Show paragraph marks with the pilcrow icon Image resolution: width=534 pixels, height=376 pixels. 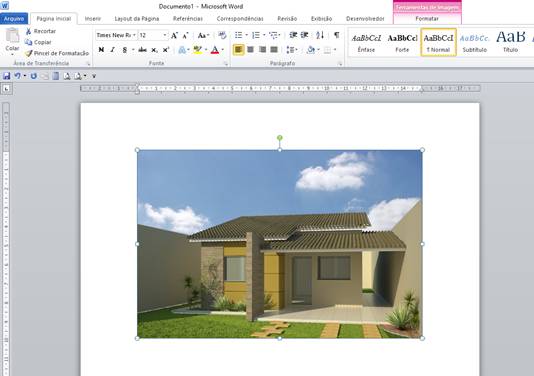pyautogui.click(x=336, y=35)
